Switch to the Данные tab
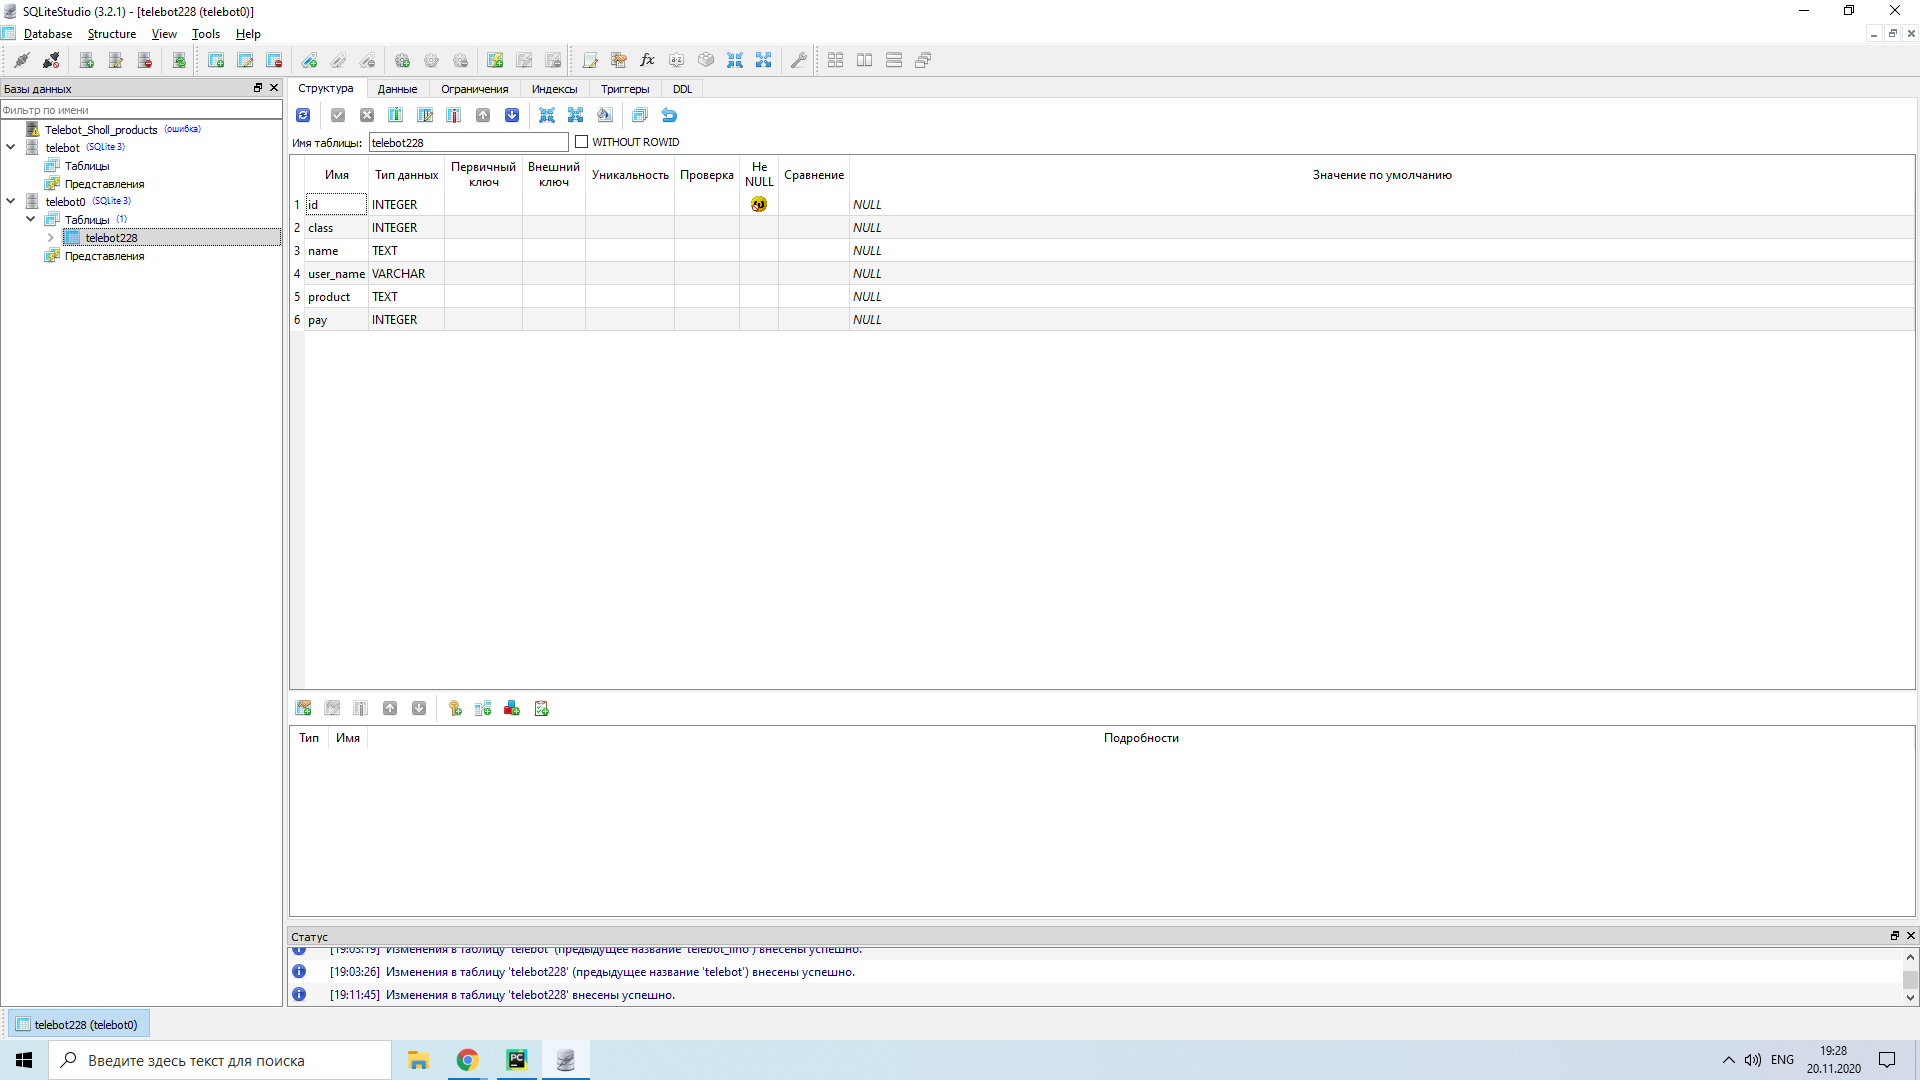This screenshot has width=1920, height=1080. click(398, 89)
